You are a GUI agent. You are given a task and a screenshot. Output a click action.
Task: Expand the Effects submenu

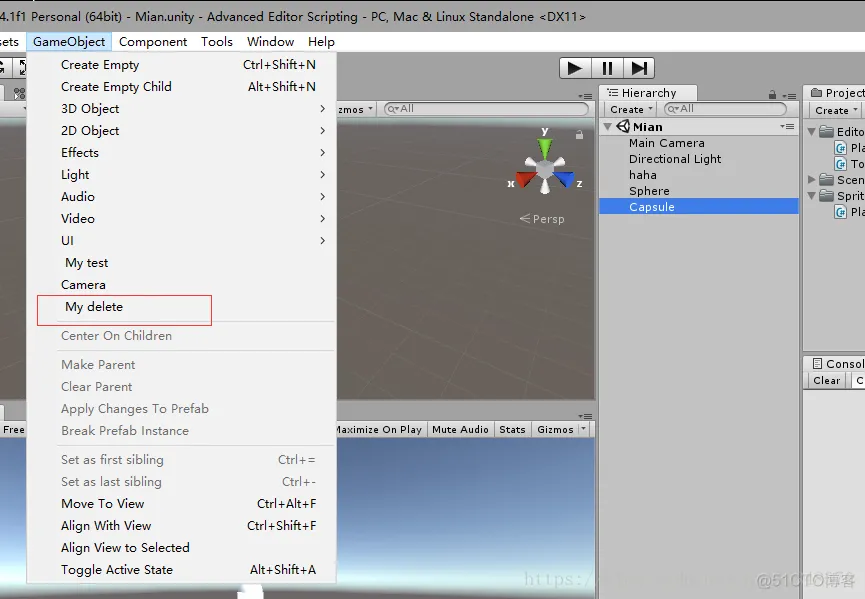181,153
